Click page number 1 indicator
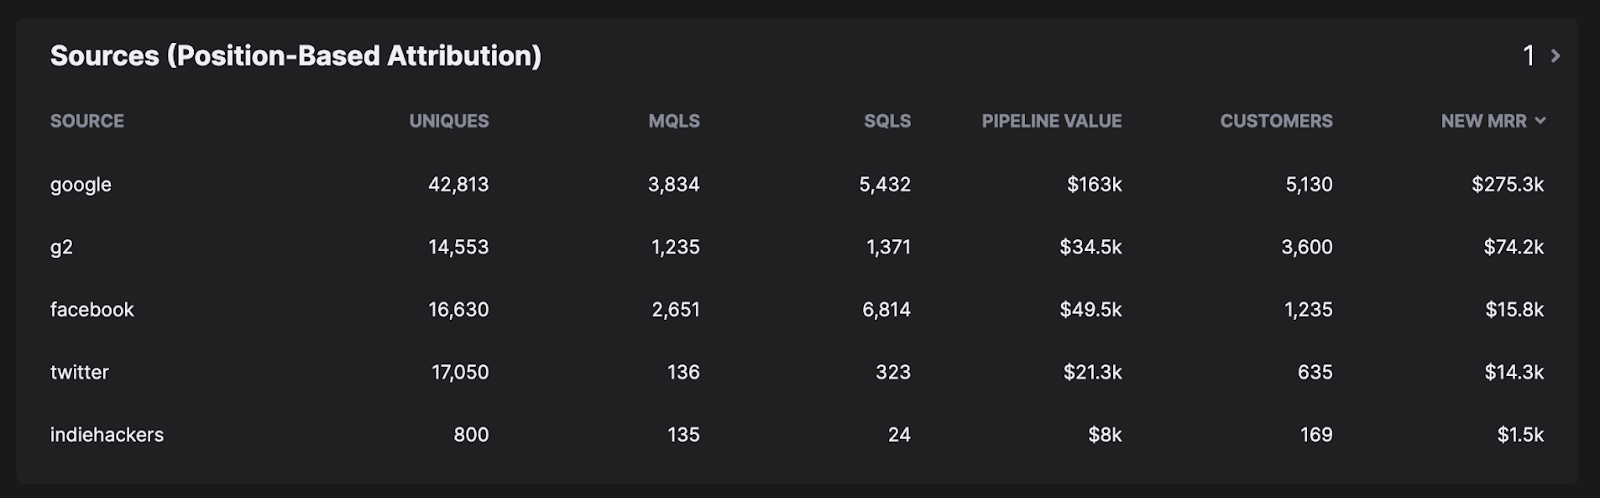Image resolution: width=1600 pixels, height=498 pixels. coord(1528,56)
